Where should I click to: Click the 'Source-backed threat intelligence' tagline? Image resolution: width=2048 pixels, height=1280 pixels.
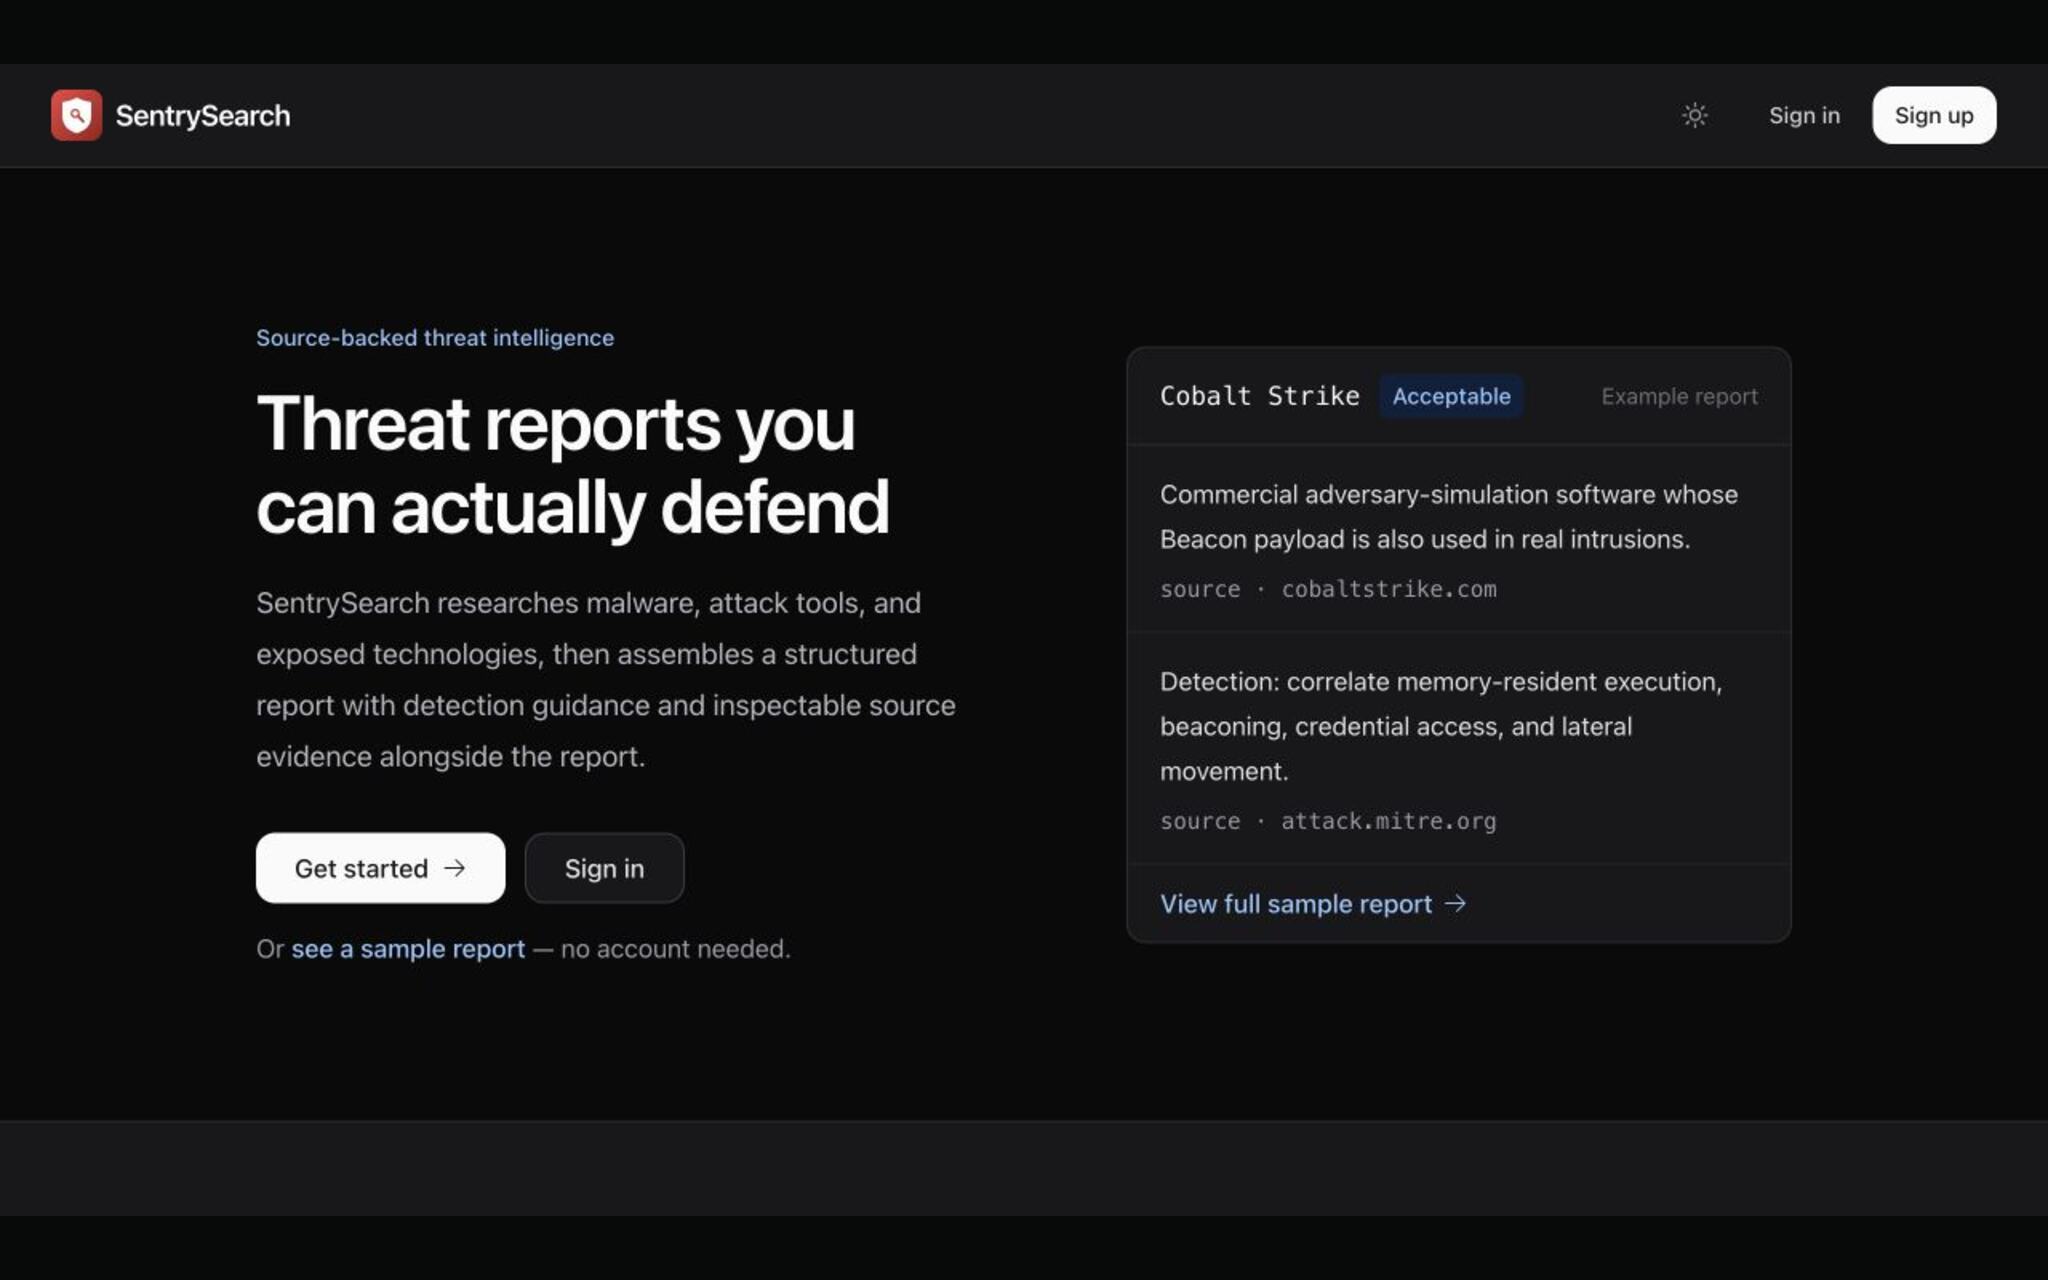point(435,338)
